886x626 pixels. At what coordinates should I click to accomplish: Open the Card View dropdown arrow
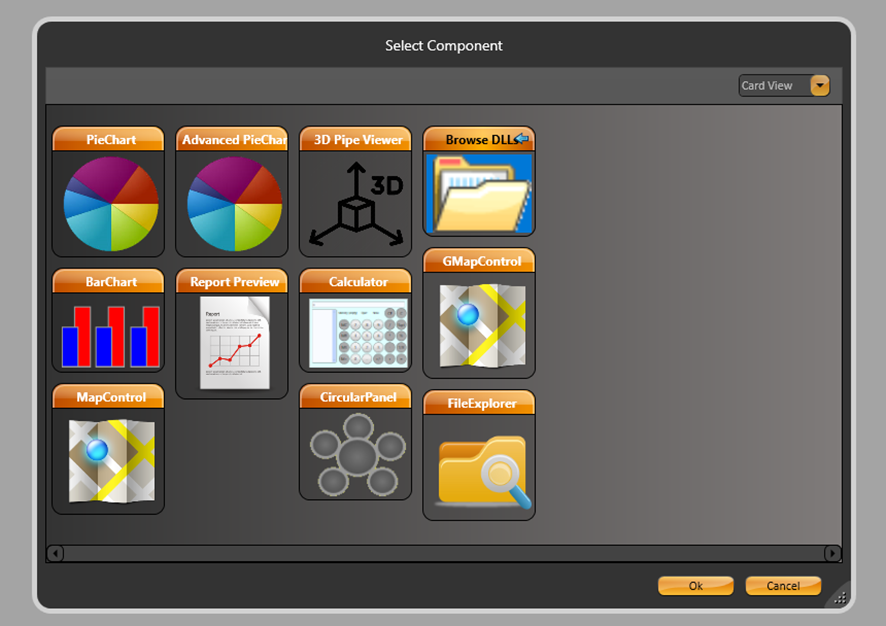[820, 86]
